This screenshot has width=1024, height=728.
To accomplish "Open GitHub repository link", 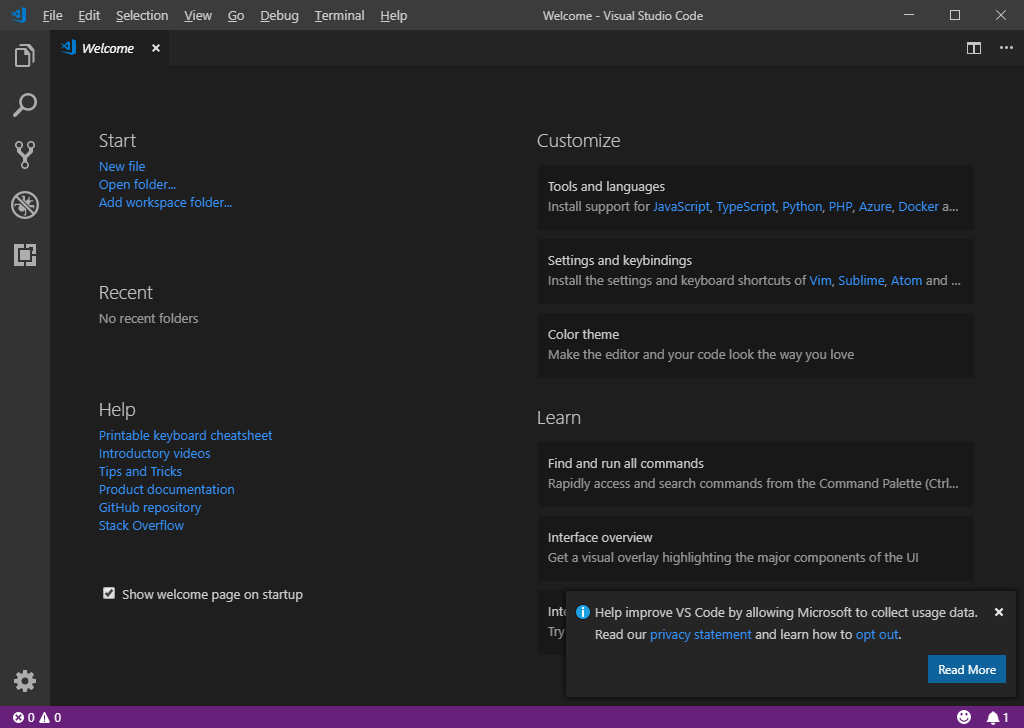I will 150,507.
